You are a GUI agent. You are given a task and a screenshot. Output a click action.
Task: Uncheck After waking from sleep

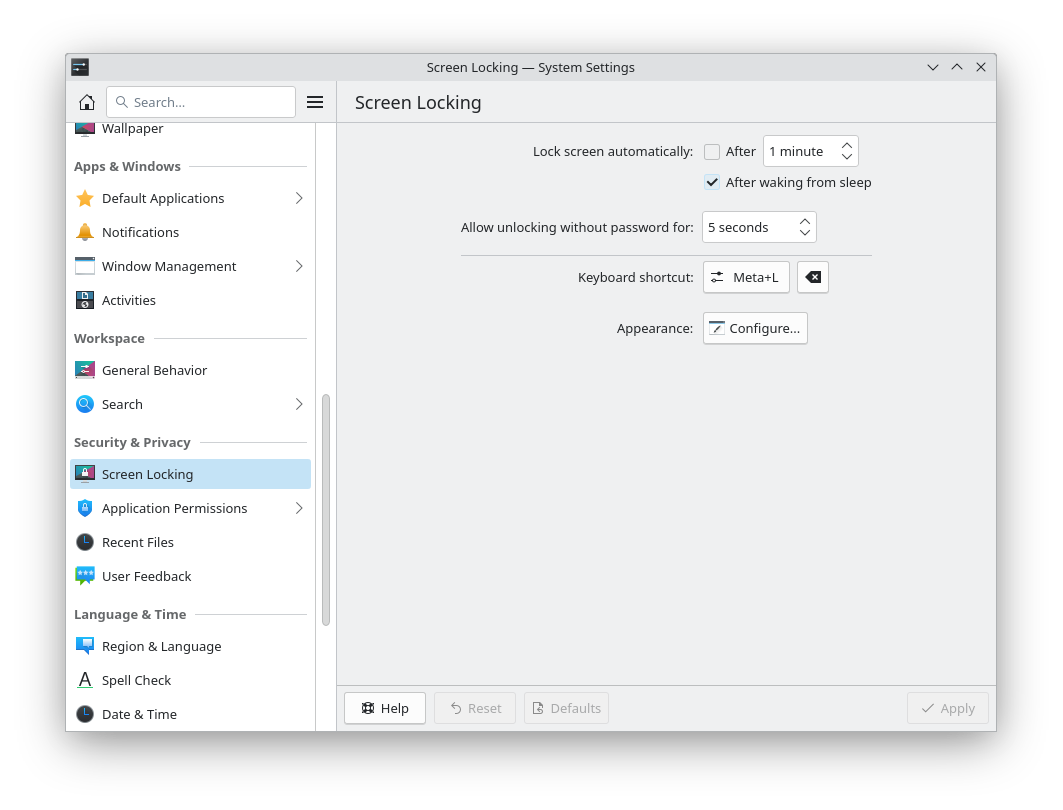712,182
